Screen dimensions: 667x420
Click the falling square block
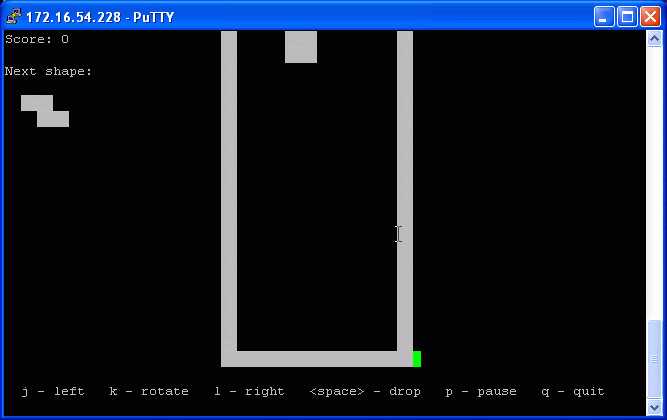[x=301, y=47]
